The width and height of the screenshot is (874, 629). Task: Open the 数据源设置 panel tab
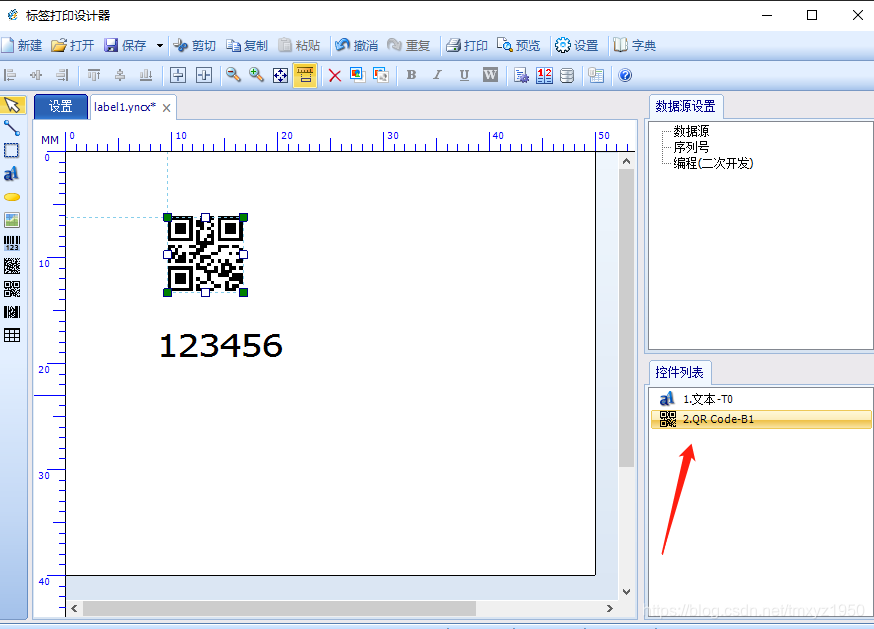click(686, 106)
